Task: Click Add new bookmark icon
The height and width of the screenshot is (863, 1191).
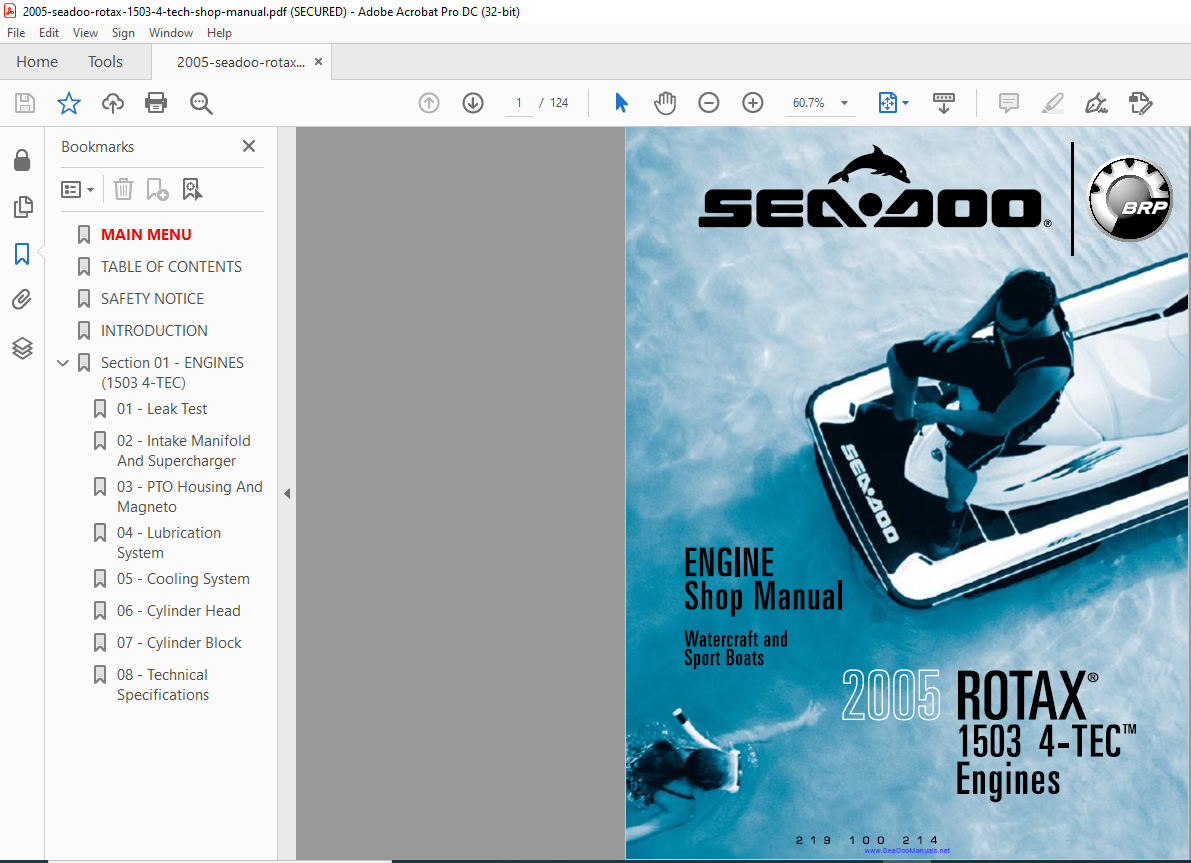Action: click(x=157, y=189)
